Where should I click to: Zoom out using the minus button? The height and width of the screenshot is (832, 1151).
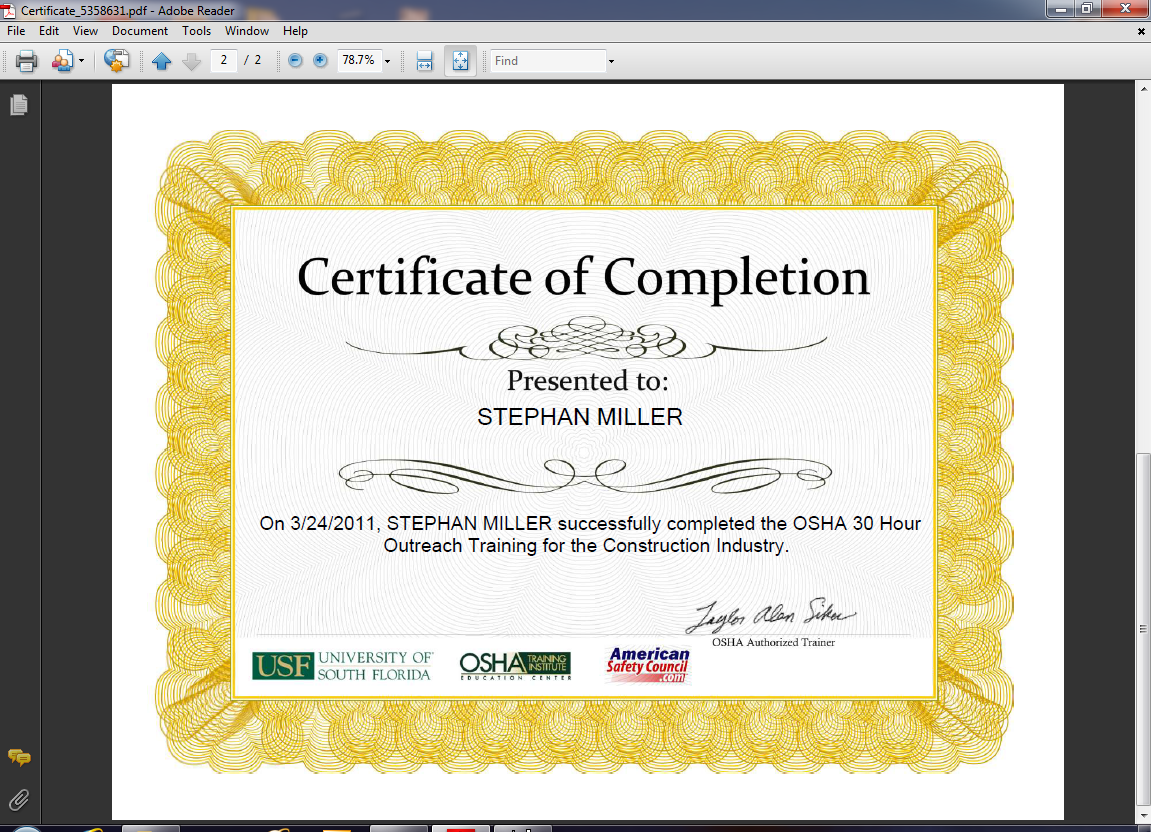coord(295,60)
